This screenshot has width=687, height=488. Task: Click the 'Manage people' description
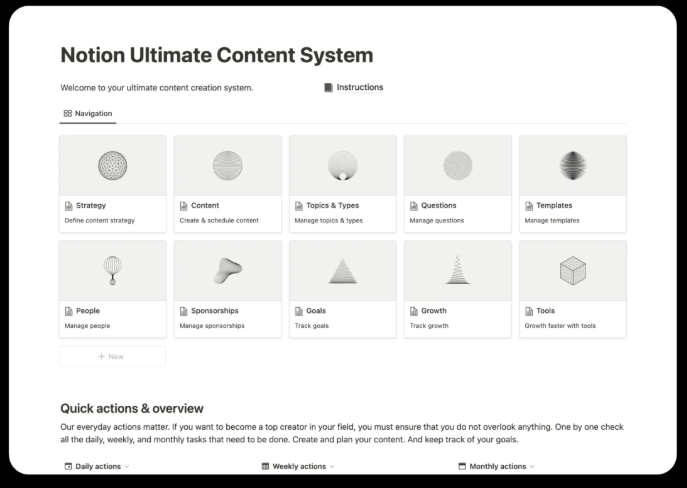87,325
